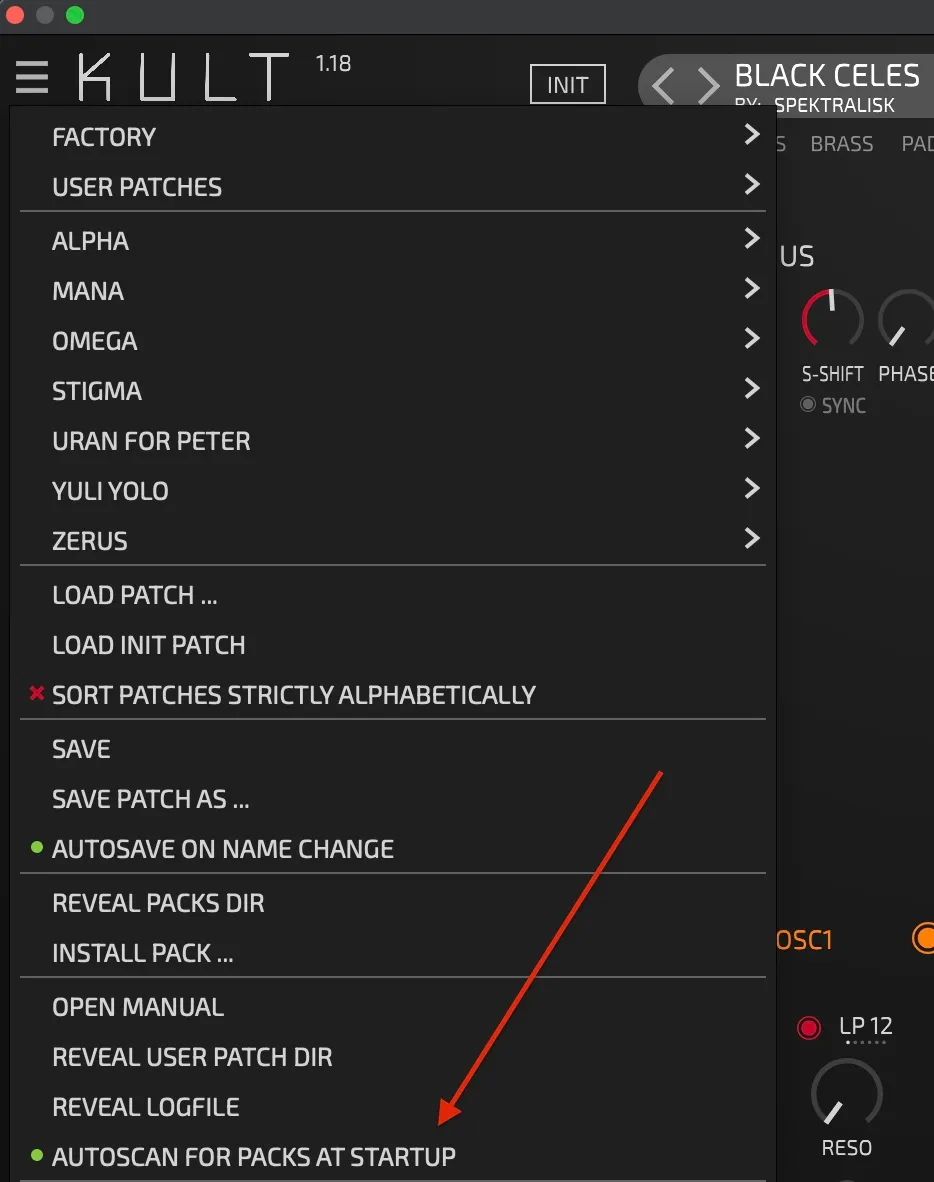
Task: Click the next preset arrow
Action: click(x=706, y=85)
